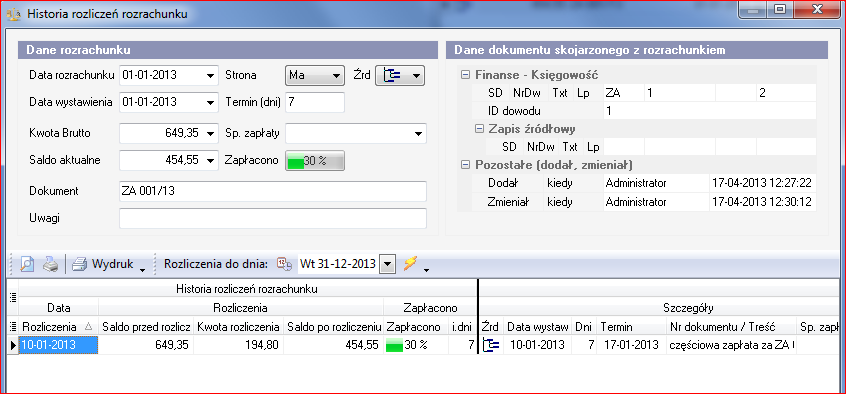Screen dimensions: 846x394
Task: Click the printer icon in toolbar
Action: point(50,264)
